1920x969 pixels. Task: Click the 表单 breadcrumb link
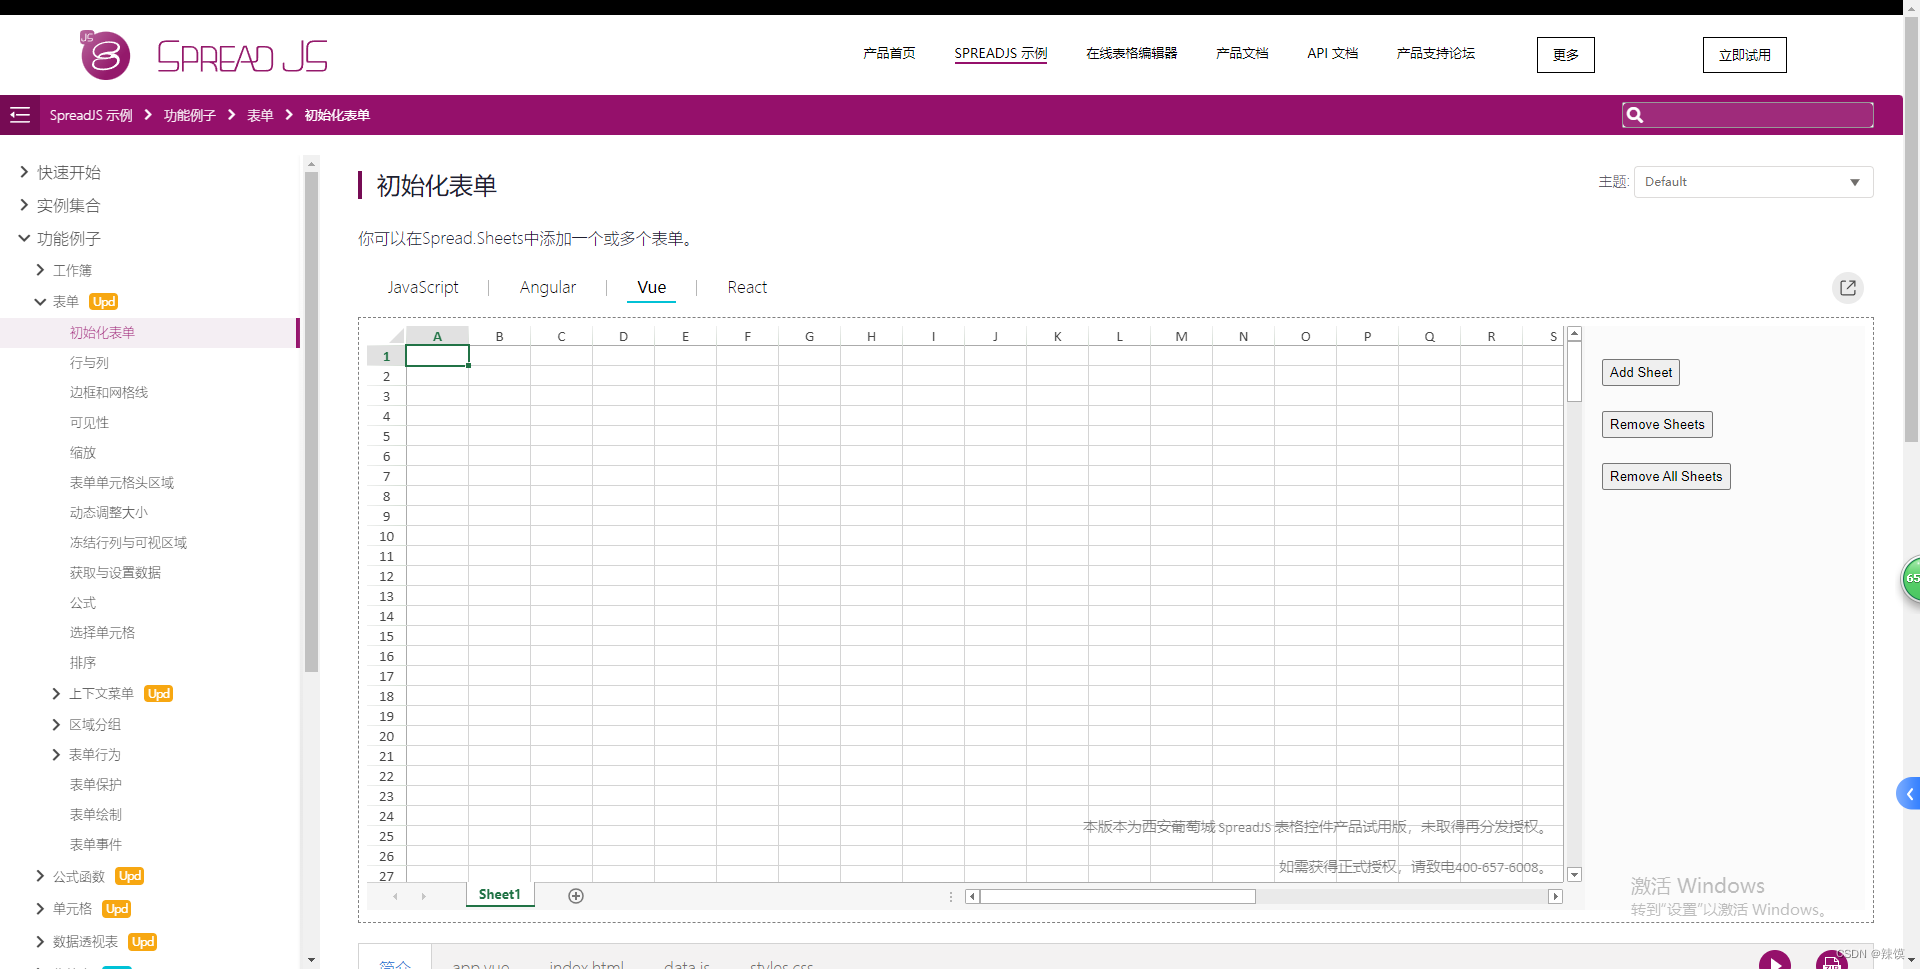[x=260, y=115]
